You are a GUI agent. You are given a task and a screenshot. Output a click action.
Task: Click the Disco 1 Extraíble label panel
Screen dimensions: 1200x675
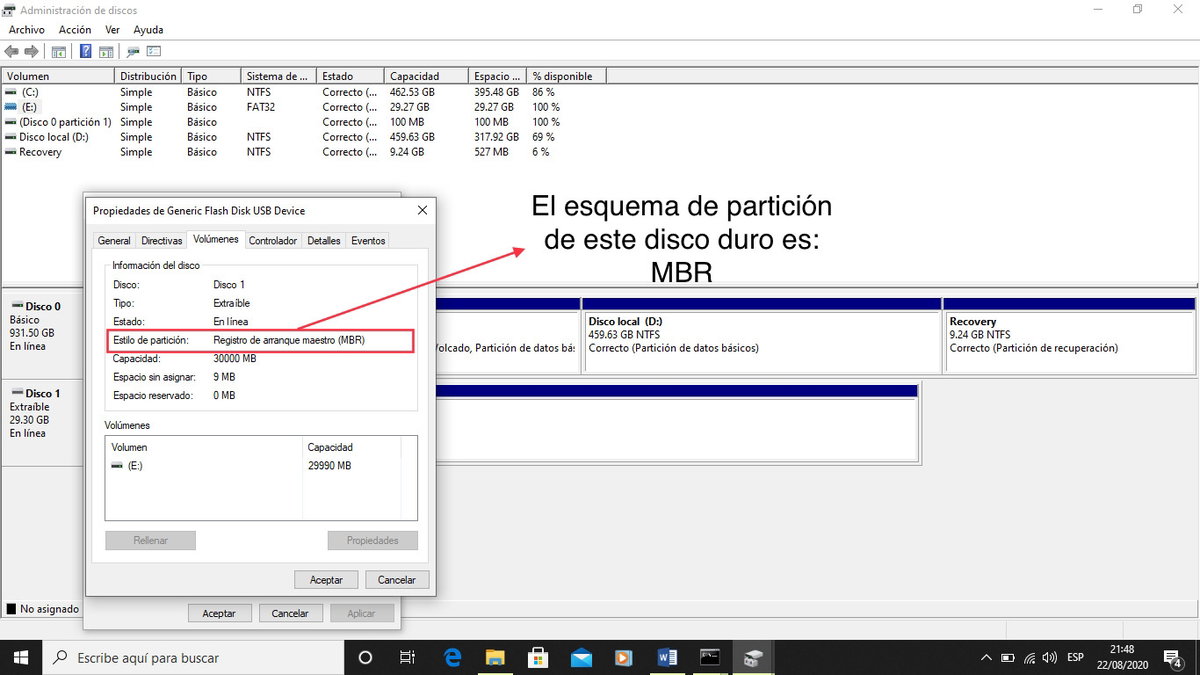(x=40, y=421)
